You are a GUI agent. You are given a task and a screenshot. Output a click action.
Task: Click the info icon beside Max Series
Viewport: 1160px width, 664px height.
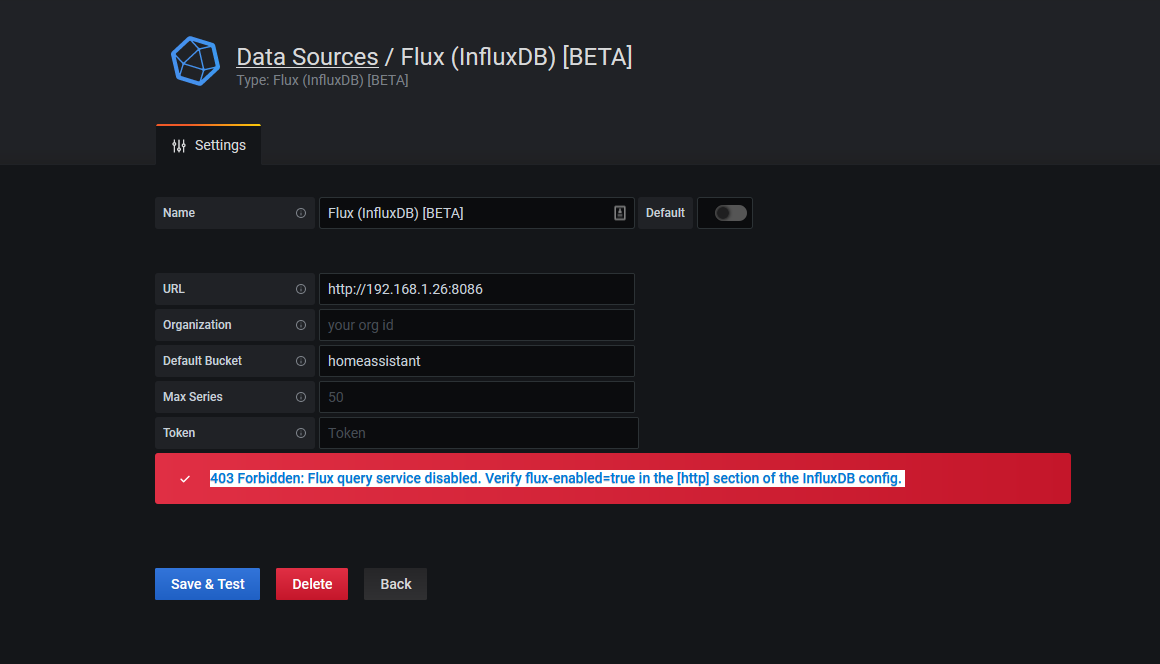(301, 397)
